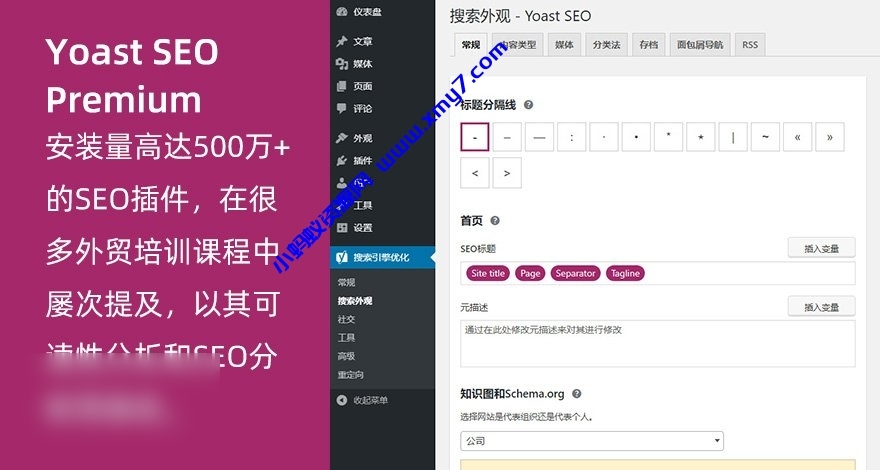Select the tilde "~" title separator

click(766, 137)
